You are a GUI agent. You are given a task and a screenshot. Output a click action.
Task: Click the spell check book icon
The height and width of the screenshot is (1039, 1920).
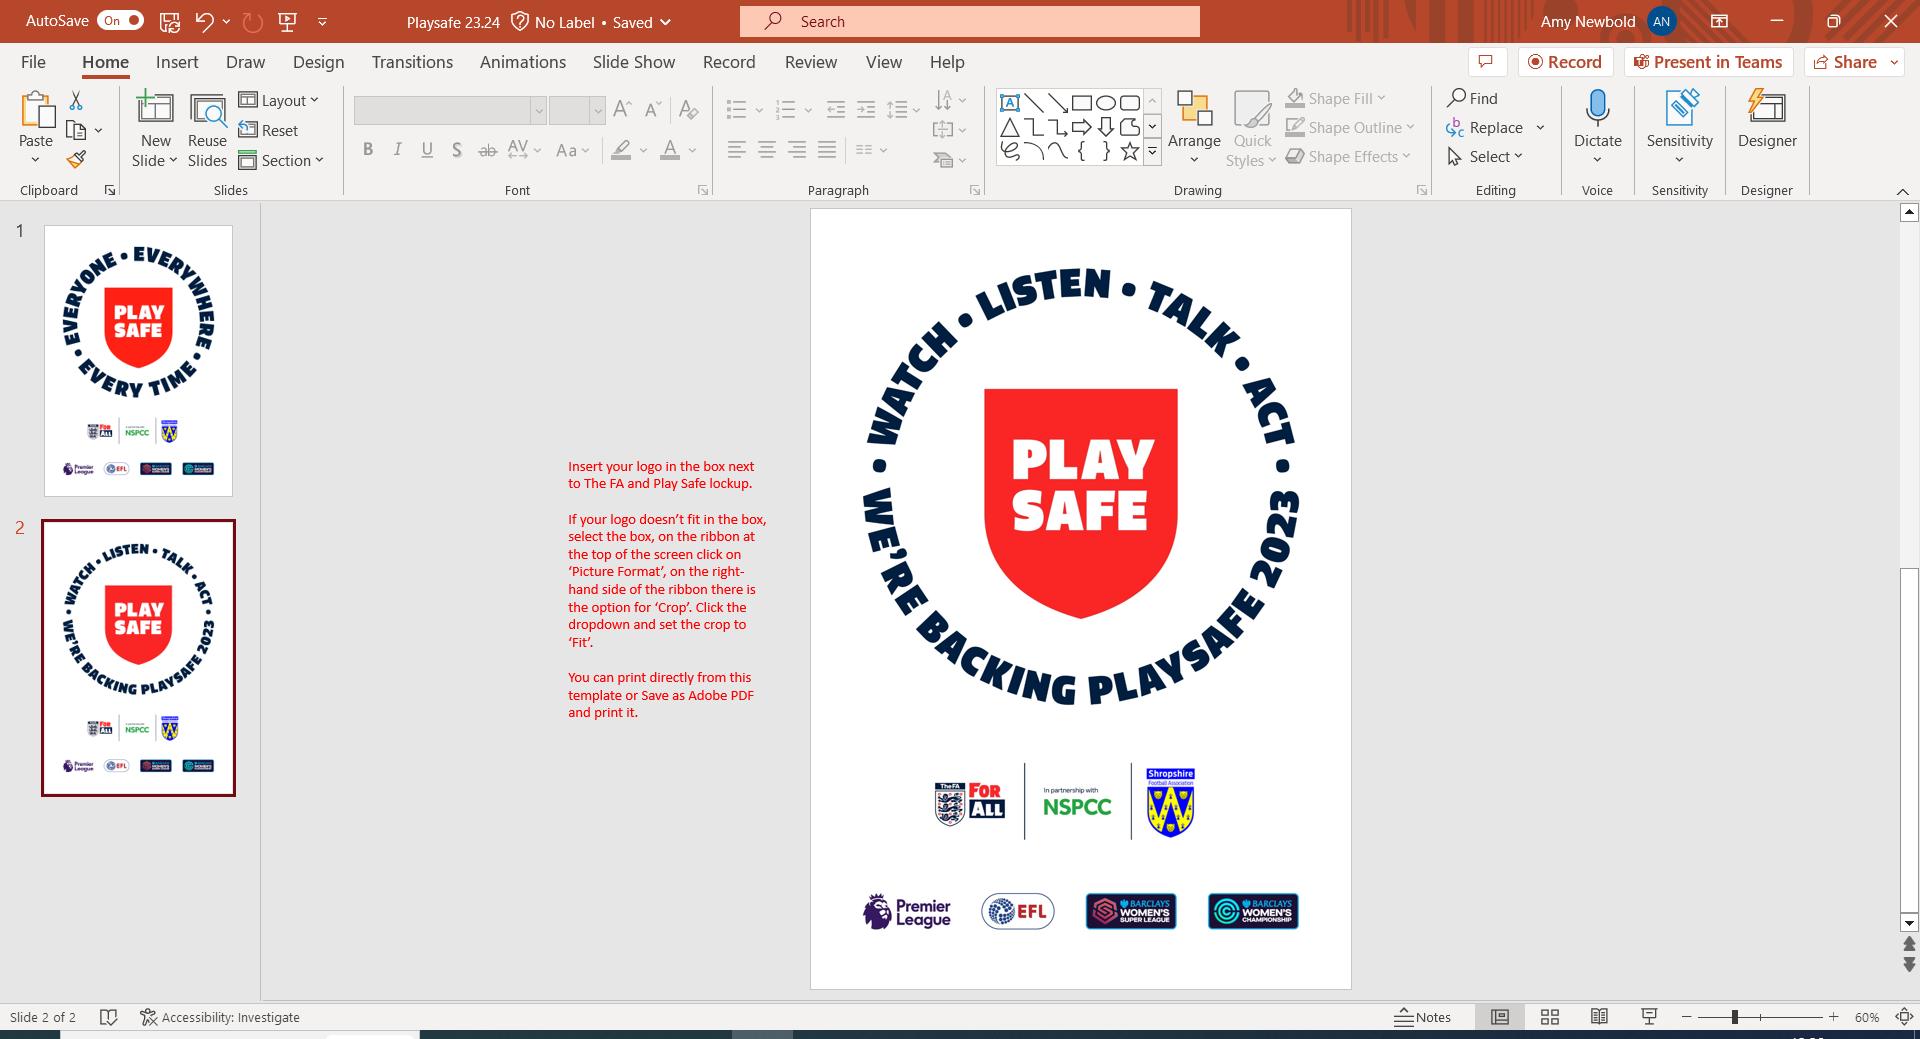click(109, 1017)
